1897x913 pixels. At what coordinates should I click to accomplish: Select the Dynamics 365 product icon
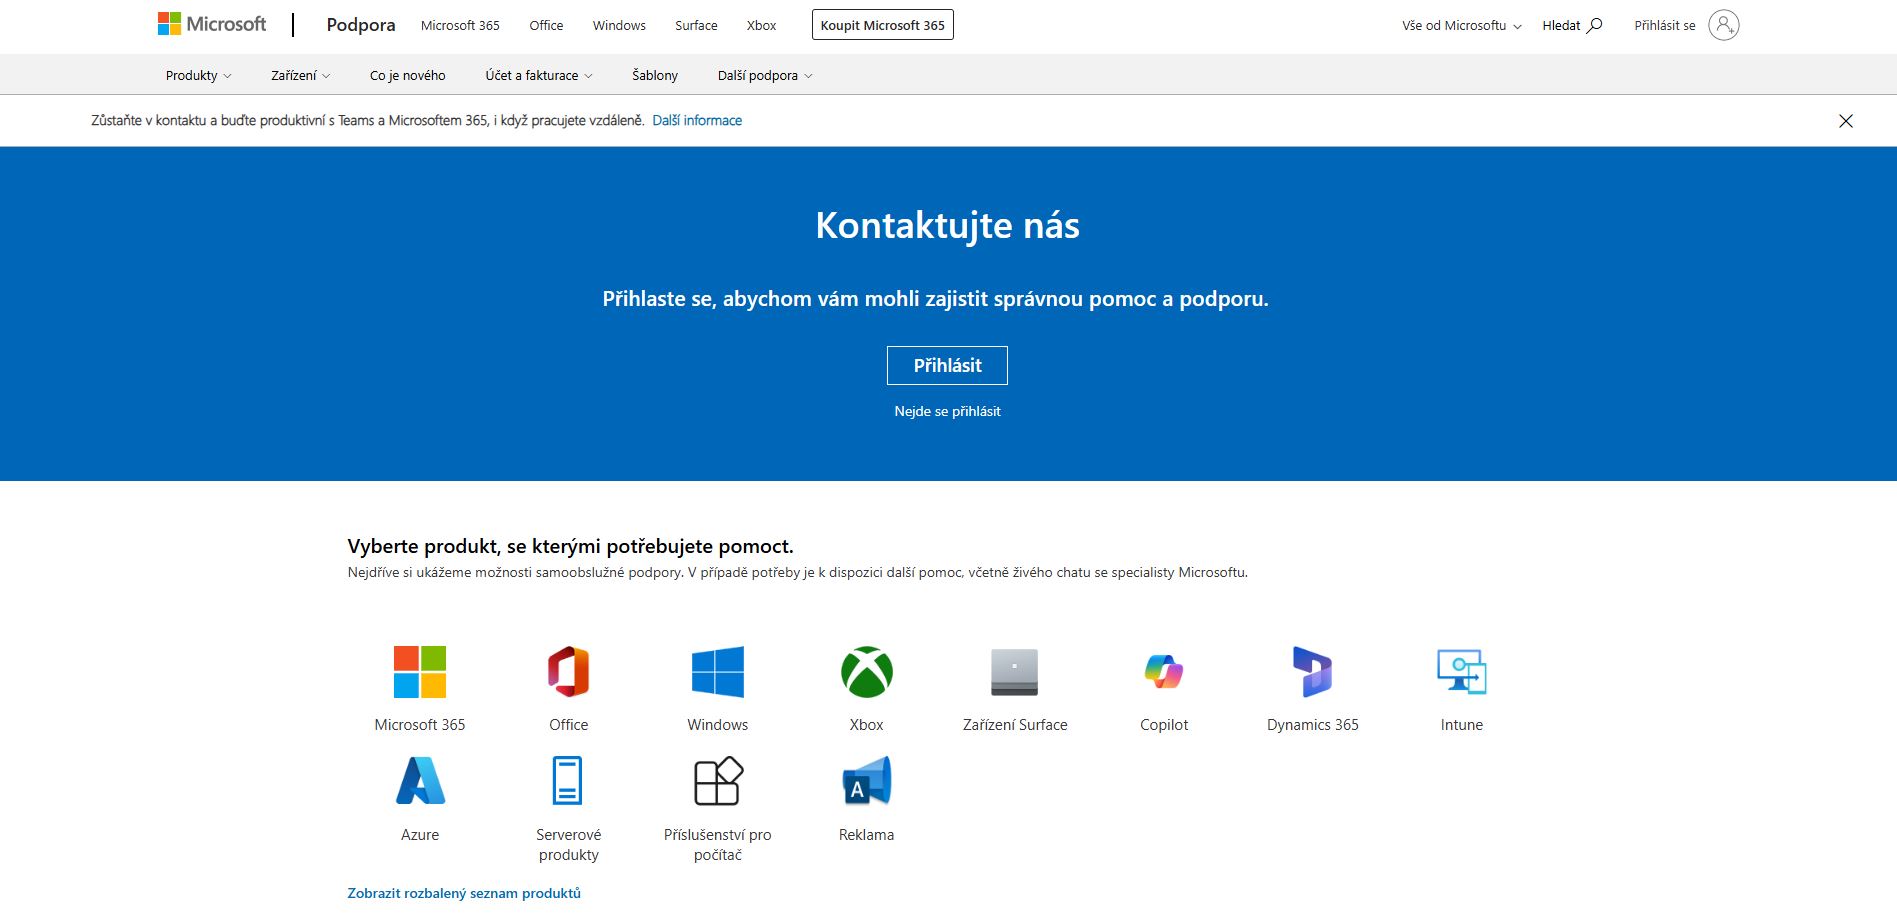pos(1312,671)
